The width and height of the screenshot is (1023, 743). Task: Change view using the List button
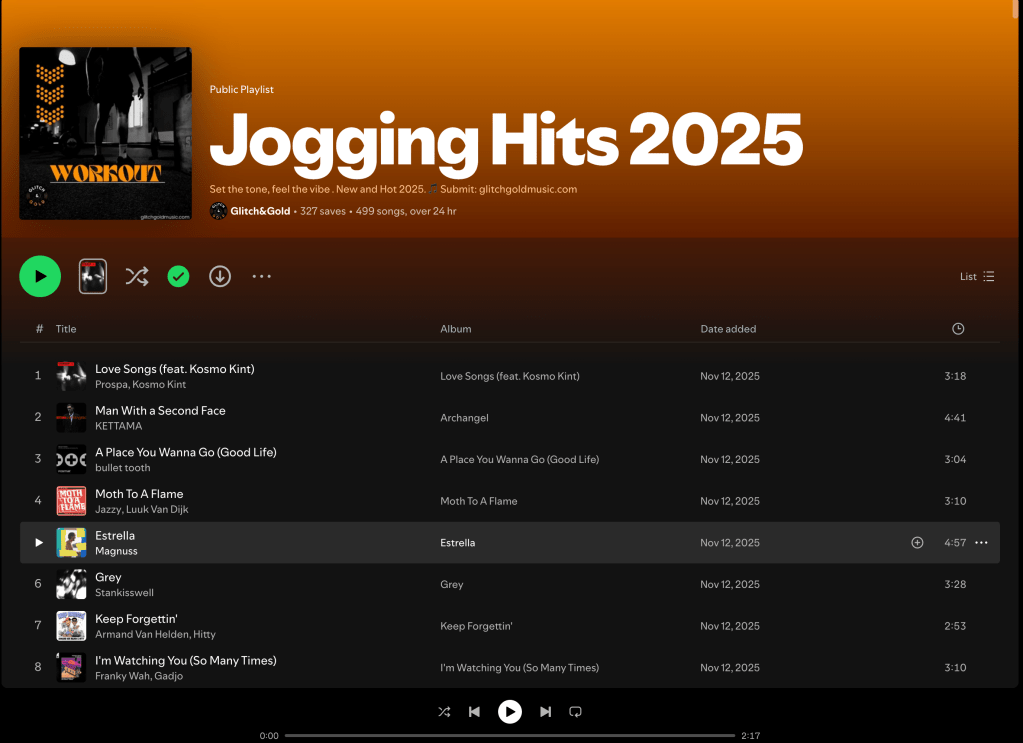[x=977, y=277]
